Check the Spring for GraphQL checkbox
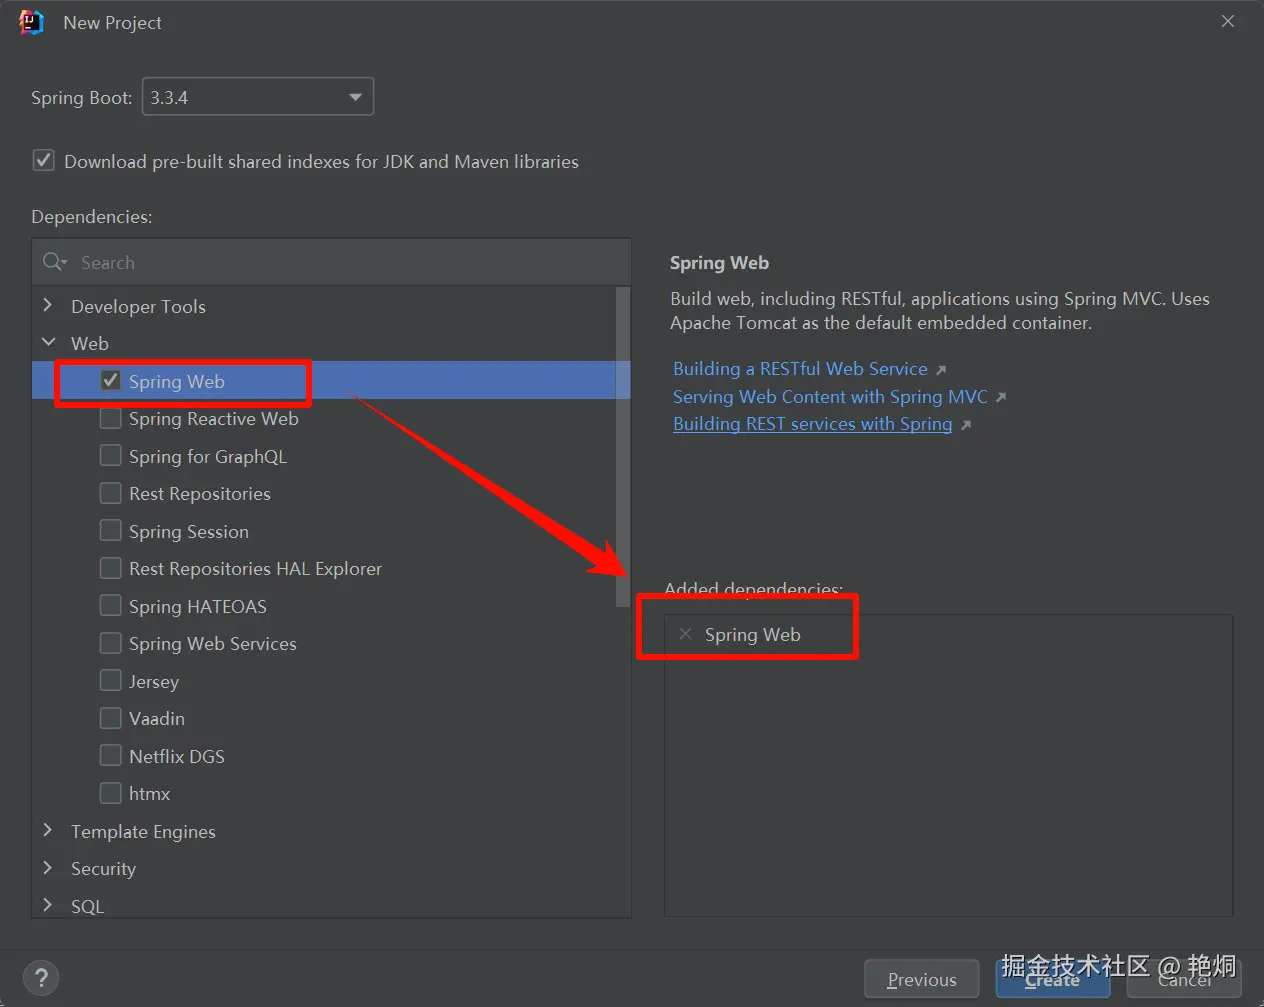 pyautogui.click(x=111, y=456)
